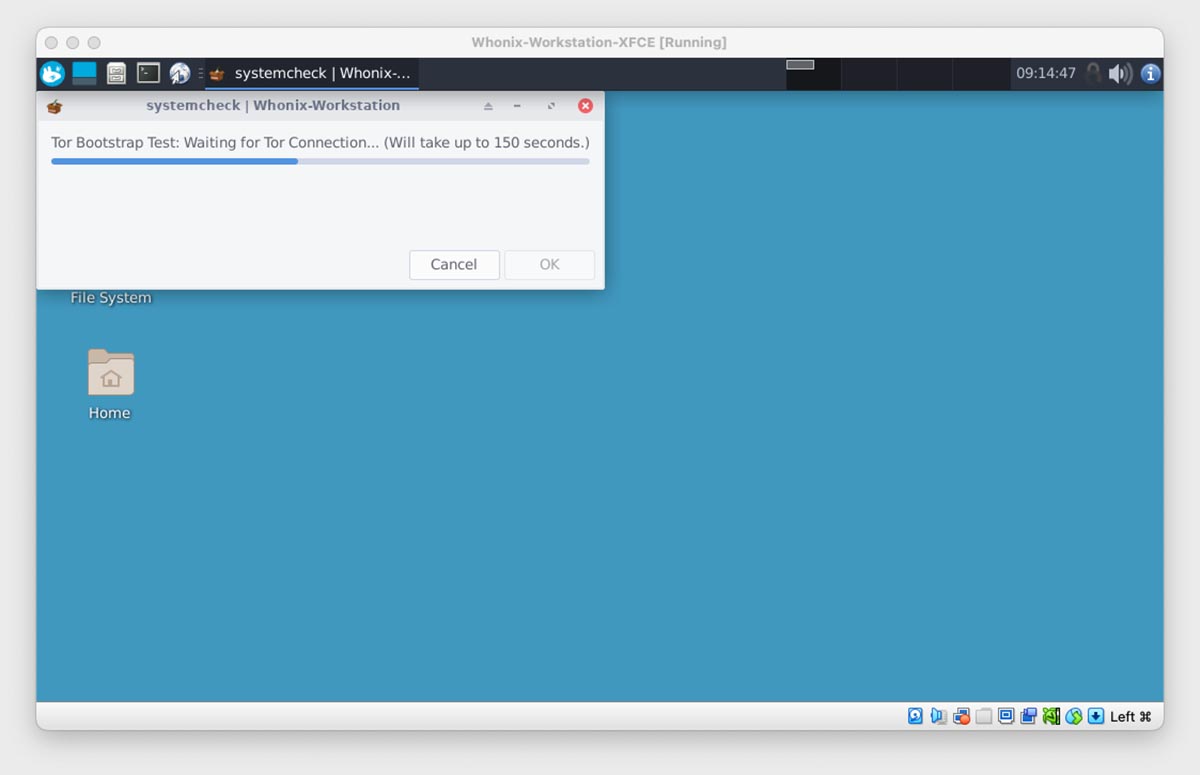Image resolution: width=1200 pixels, height=775 pixels.
Task: Switch to the second workspace in pager
Action: coord(868,73)
